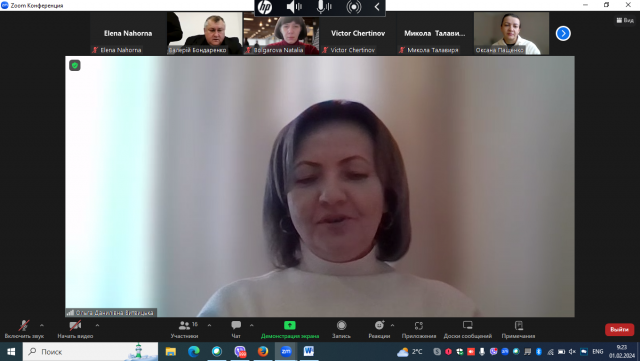Open the Участники participants panel
The image size is (640, 361).
(x=184, y=329)
